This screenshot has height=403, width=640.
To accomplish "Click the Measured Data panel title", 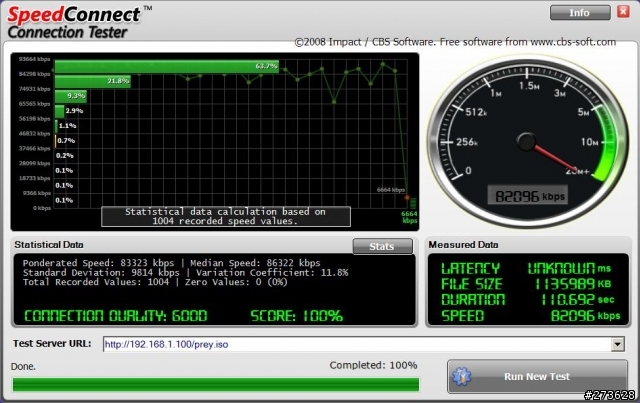I will click(x=463, y=245).
